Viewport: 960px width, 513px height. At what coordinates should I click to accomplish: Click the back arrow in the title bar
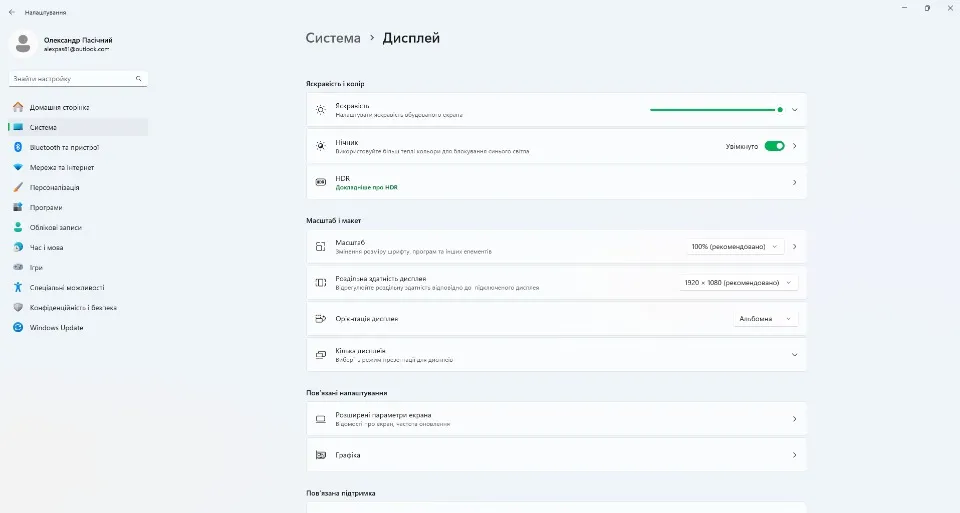(12, 12)
